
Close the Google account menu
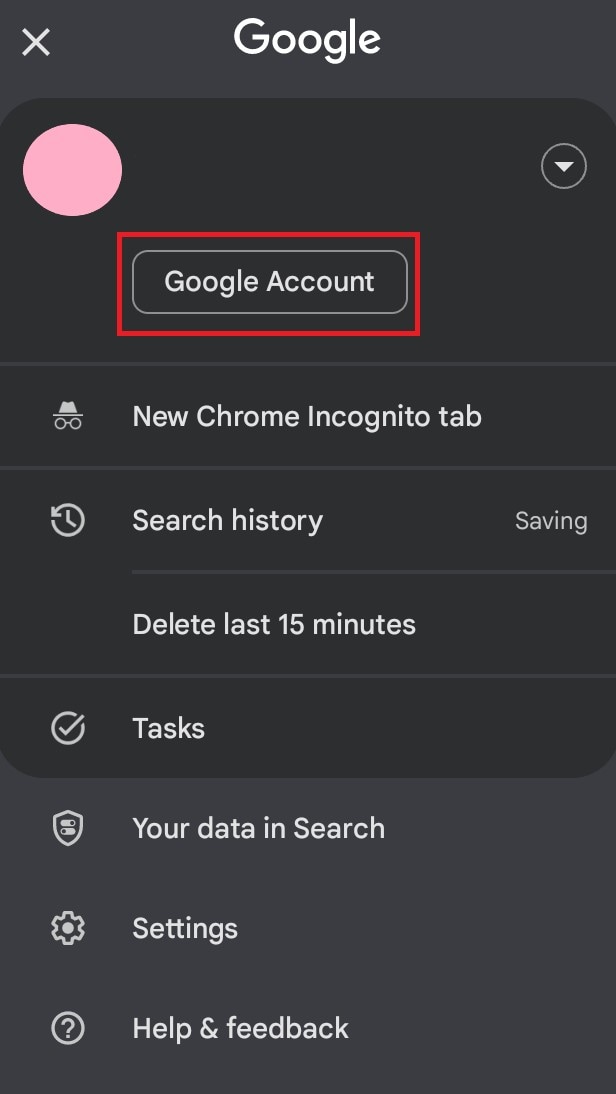point(36,43)
